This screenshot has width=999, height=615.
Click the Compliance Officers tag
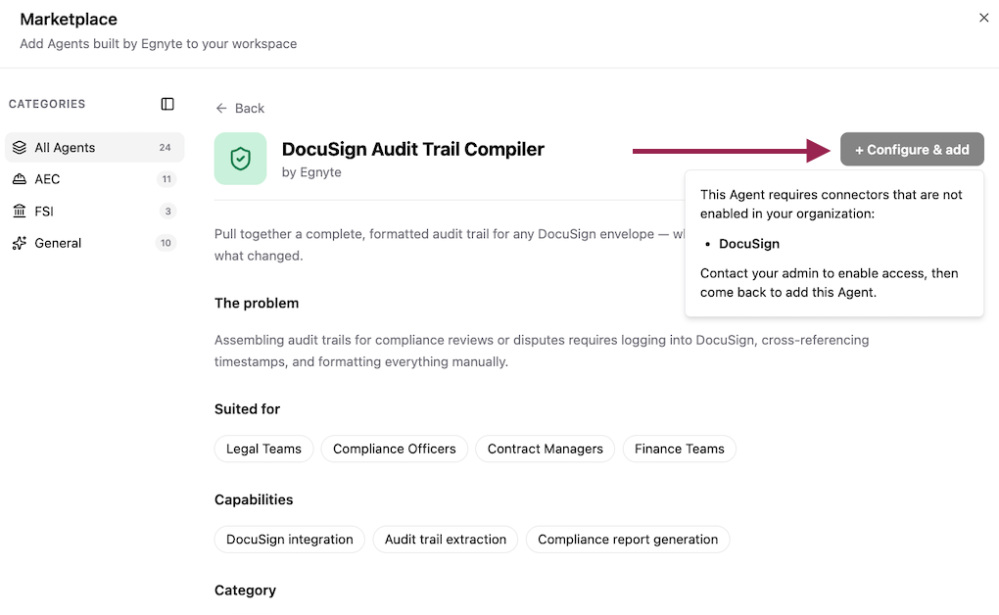coord(394,449)
